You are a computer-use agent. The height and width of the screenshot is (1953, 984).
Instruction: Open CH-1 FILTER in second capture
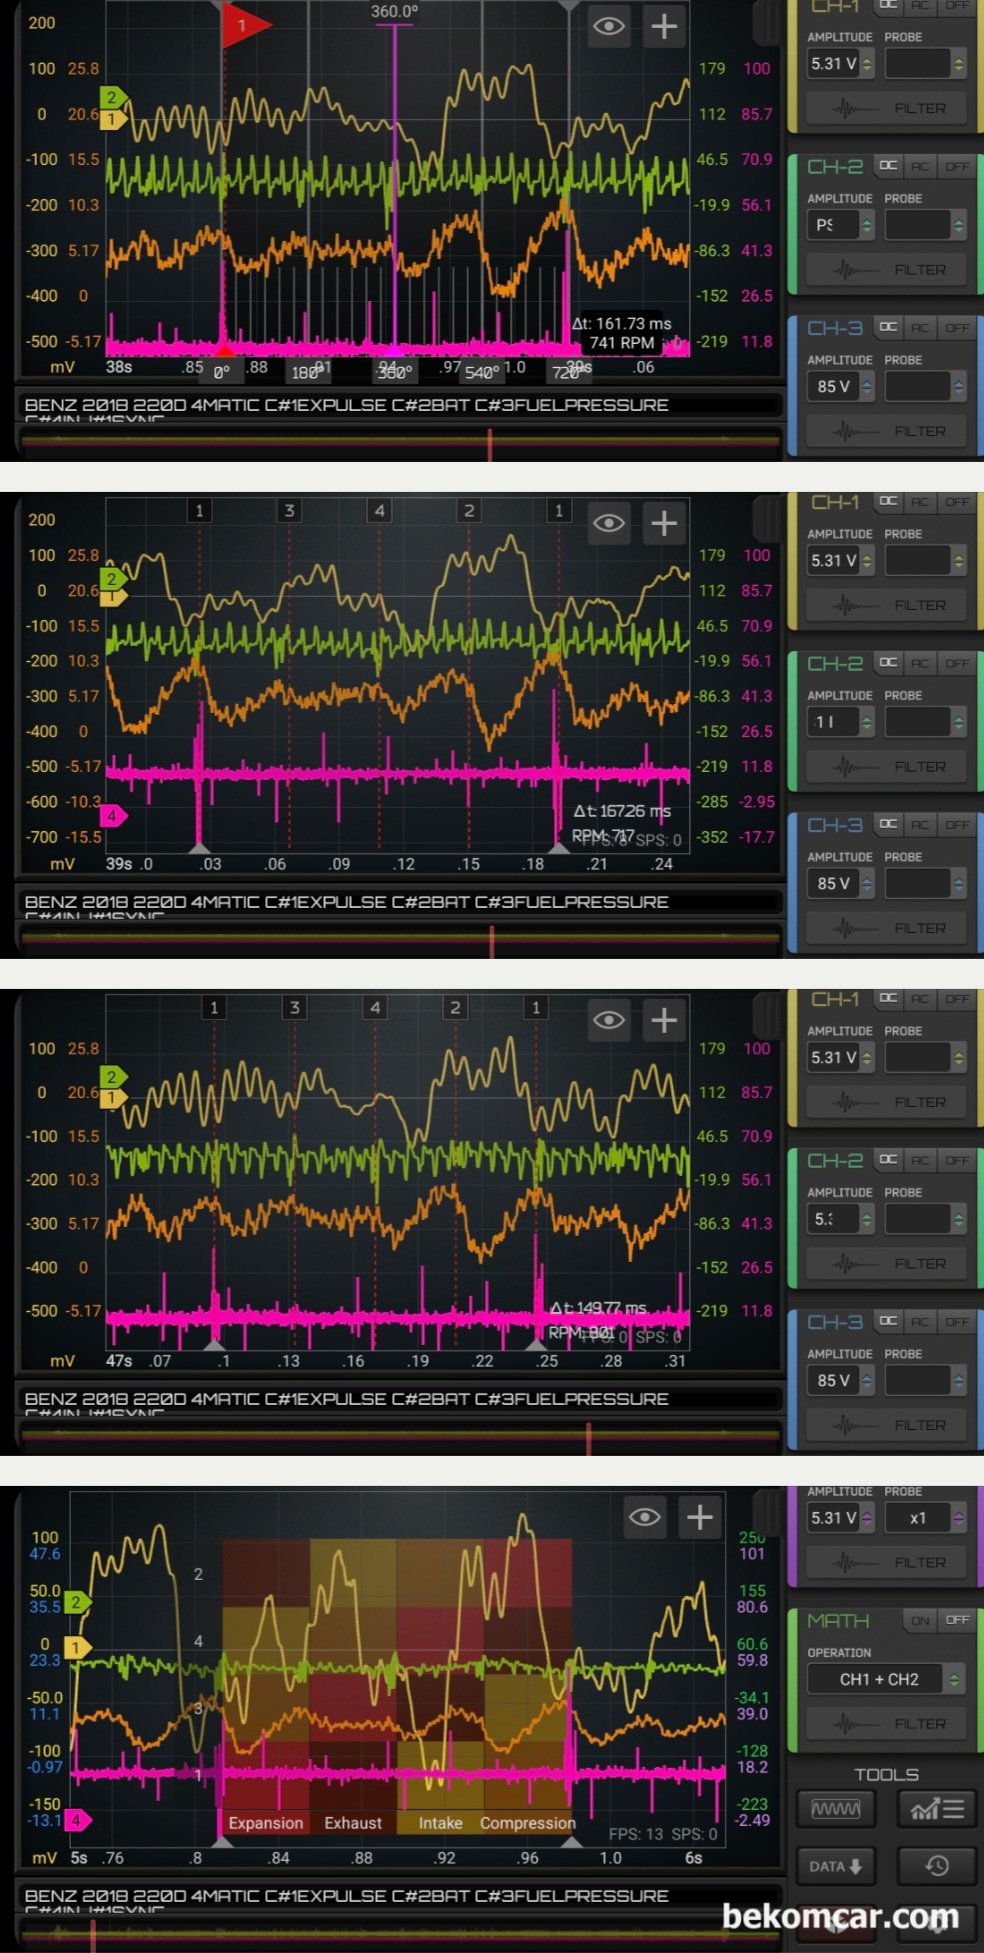point(887,605)
